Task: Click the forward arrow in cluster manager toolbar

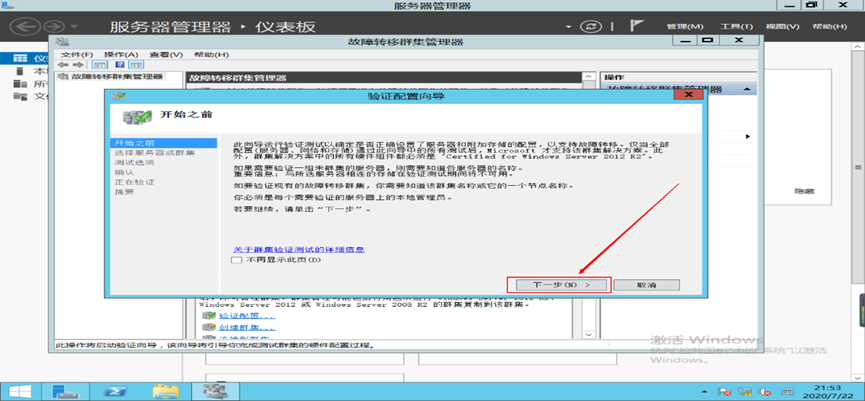Action: coord(78,65)
